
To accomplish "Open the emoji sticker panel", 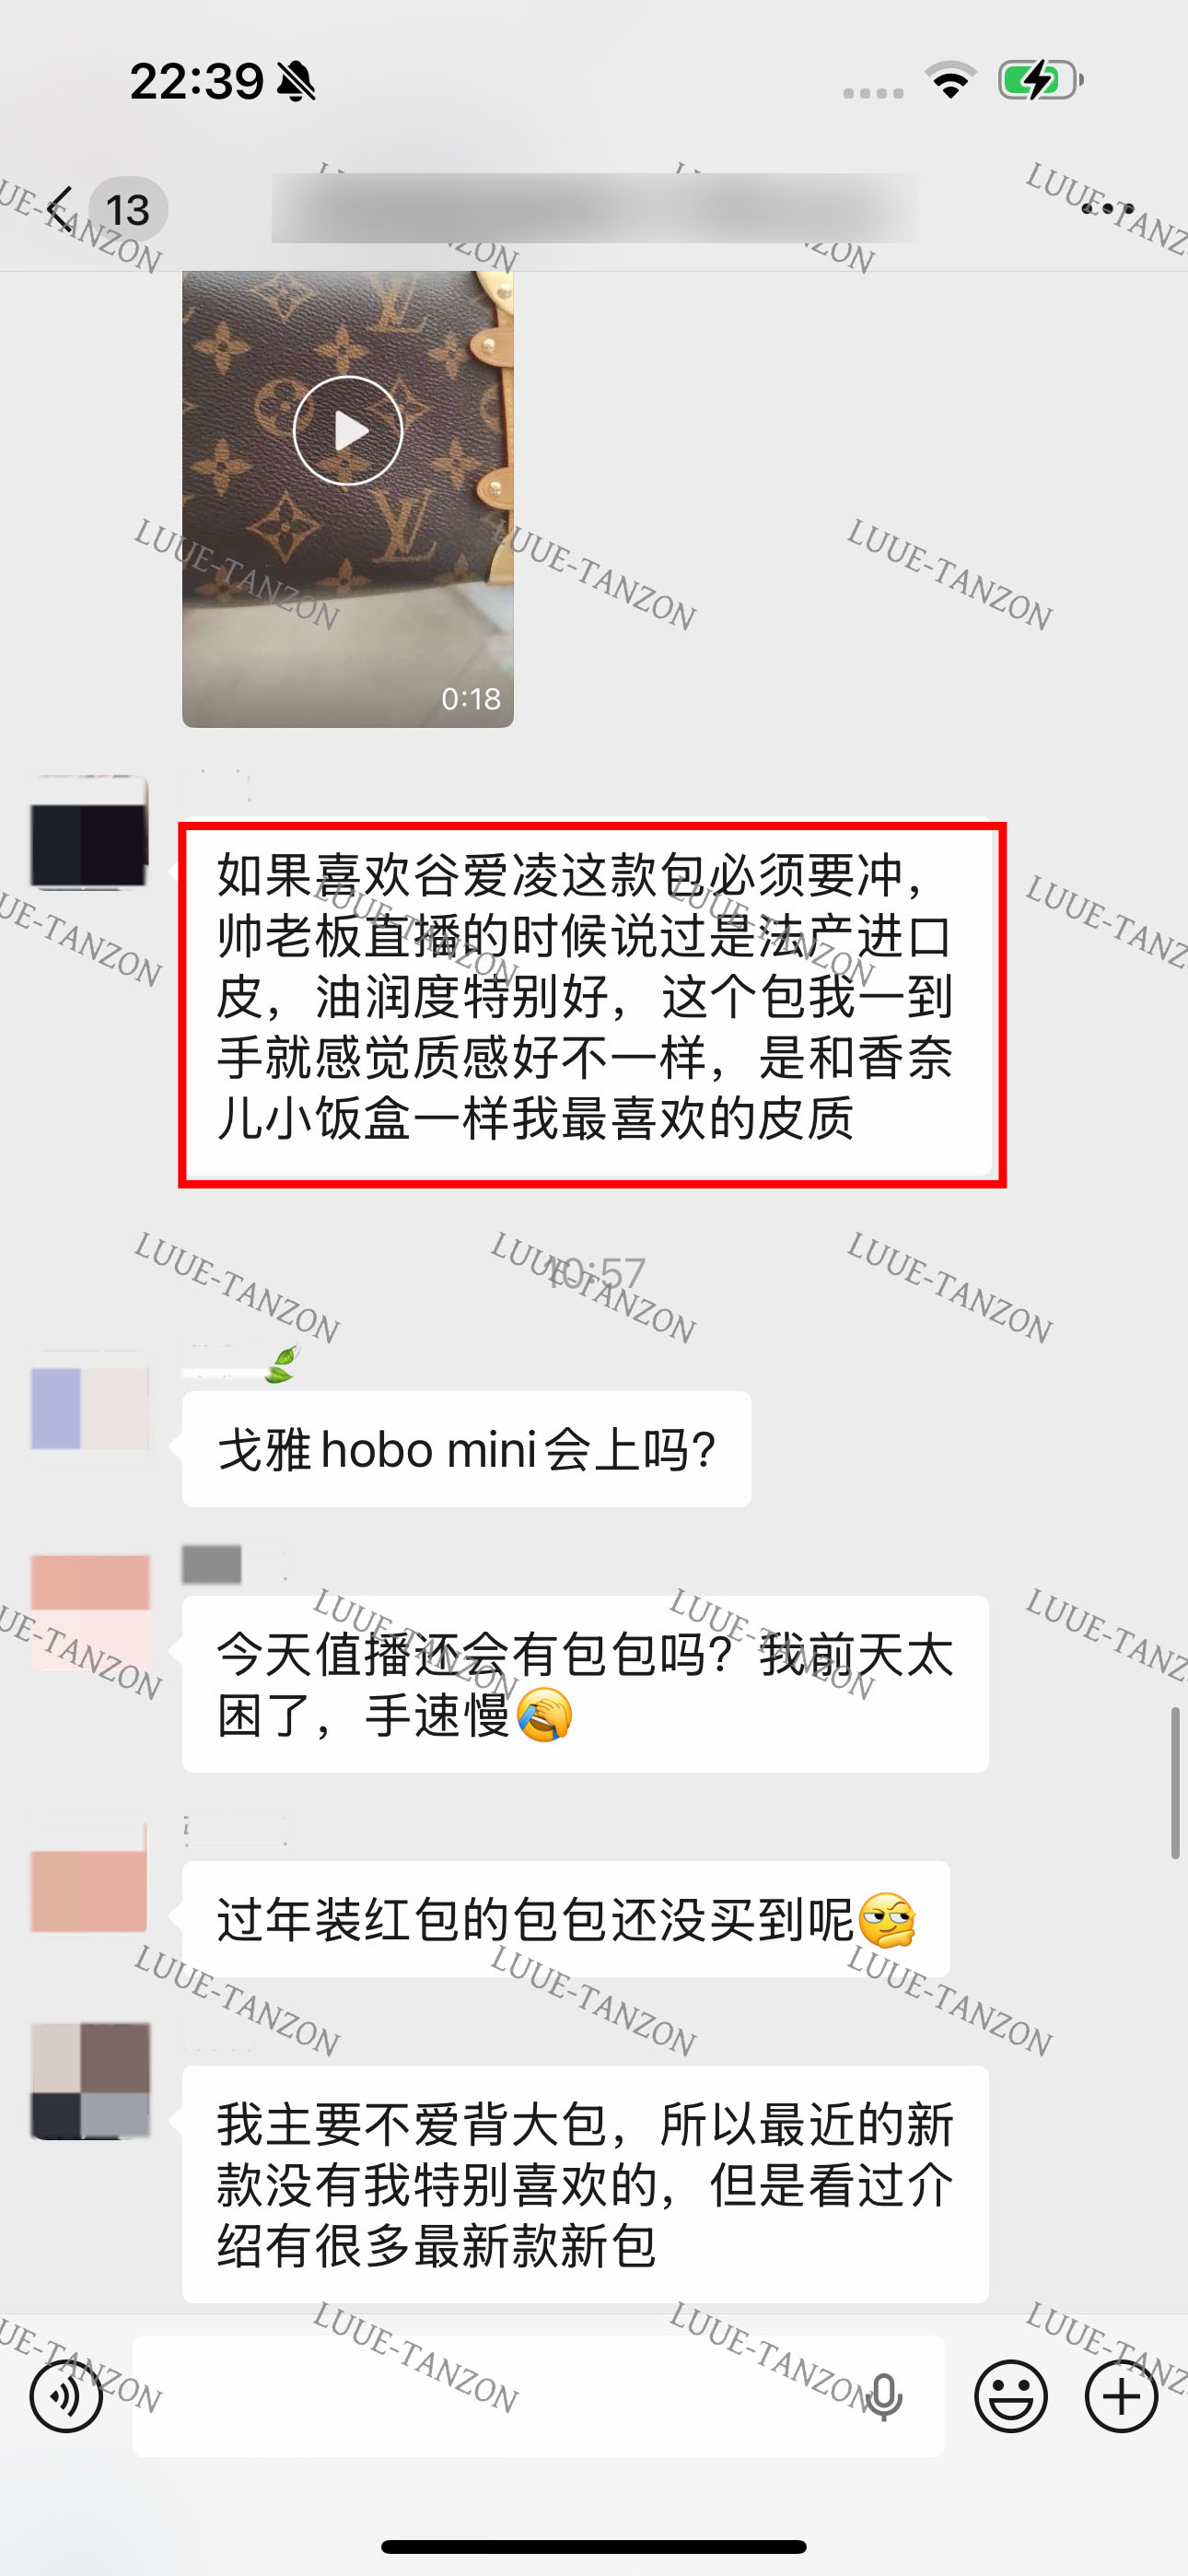I will pos(1011,2396).
